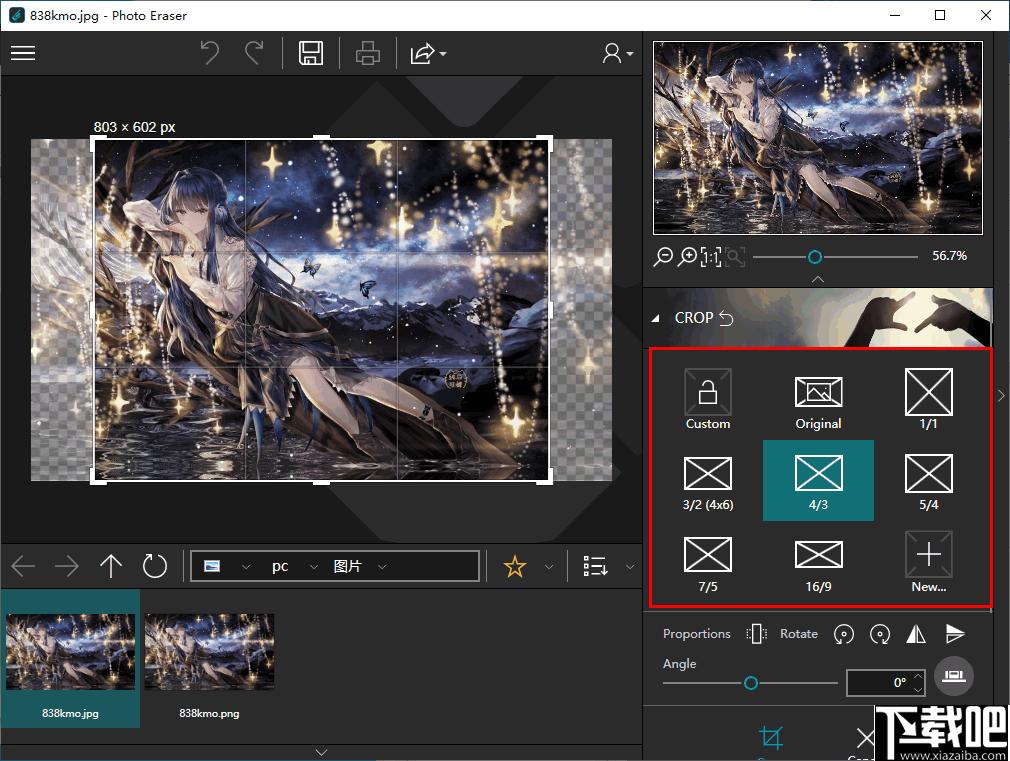Click the sort list view icon

(595, 566)
